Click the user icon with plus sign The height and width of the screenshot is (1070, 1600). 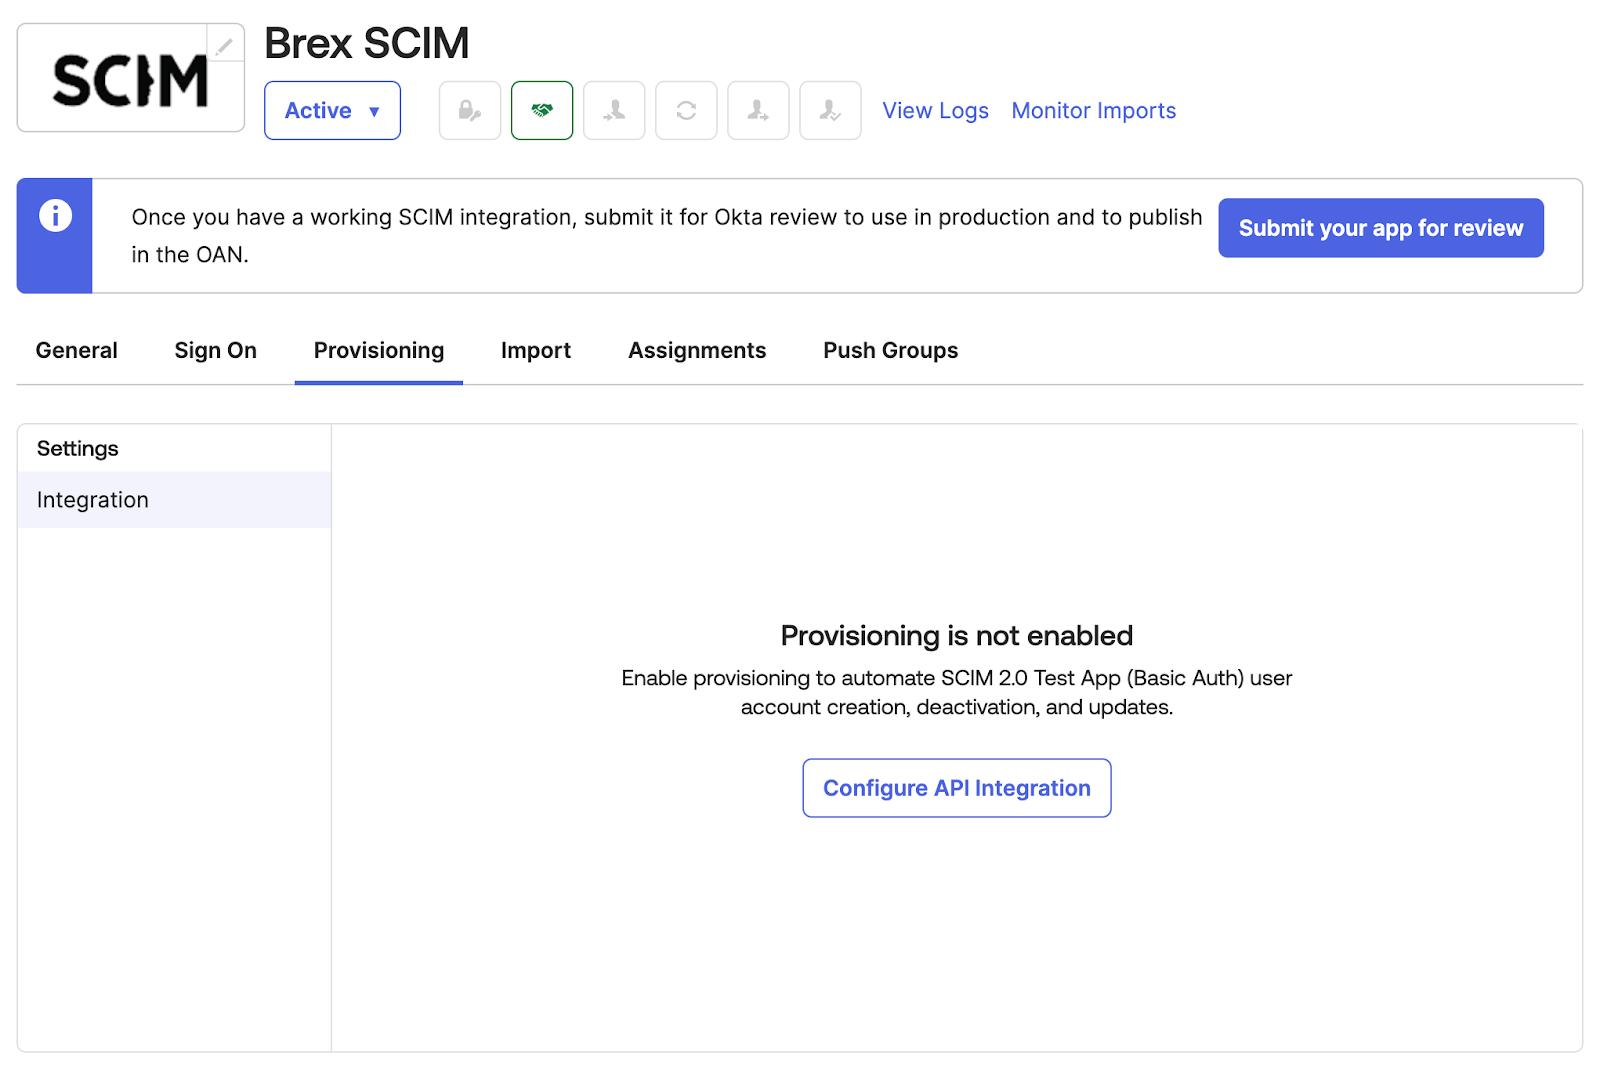click(758, 111)
